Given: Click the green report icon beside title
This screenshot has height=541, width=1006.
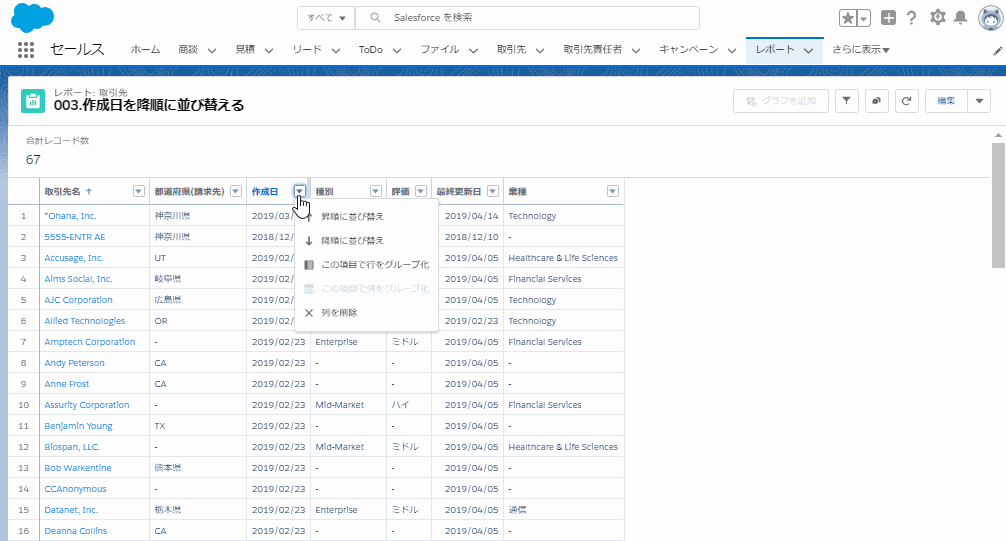Looking at the screenshot, I should coord(33,101).
